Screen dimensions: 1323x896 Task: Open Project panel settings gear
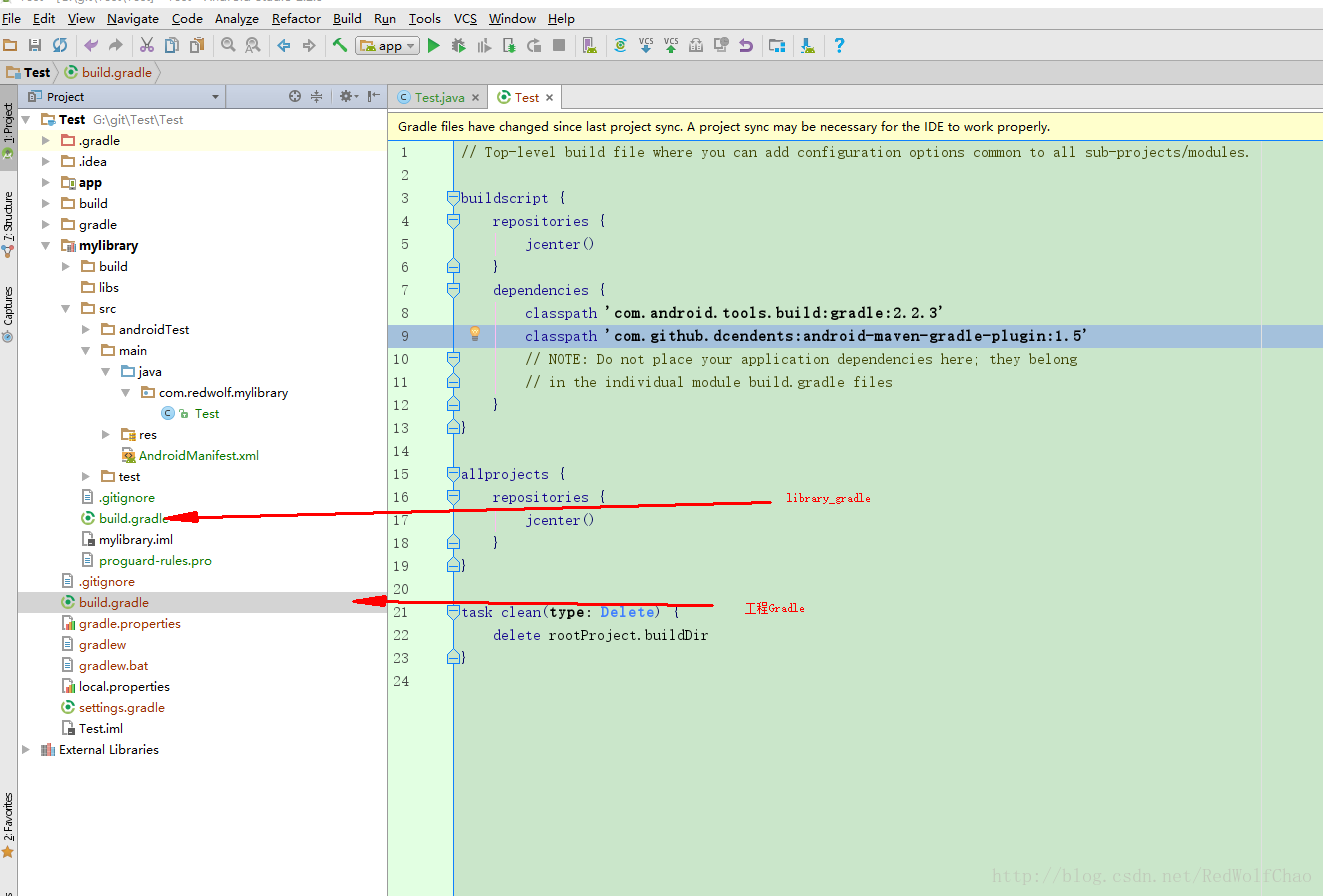click(347, 96)
